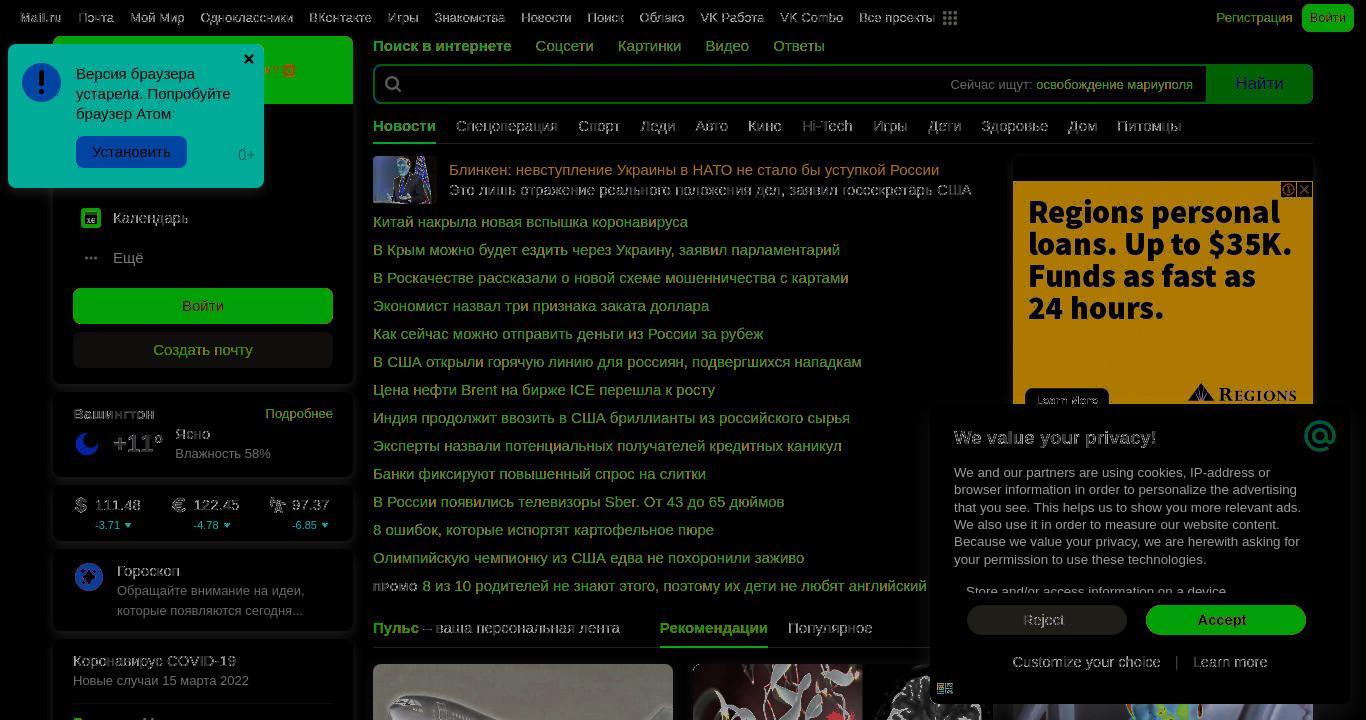Select the Спорт news tab
The height and width of the screenshot is (720, 1366).
tap(599, 126)
